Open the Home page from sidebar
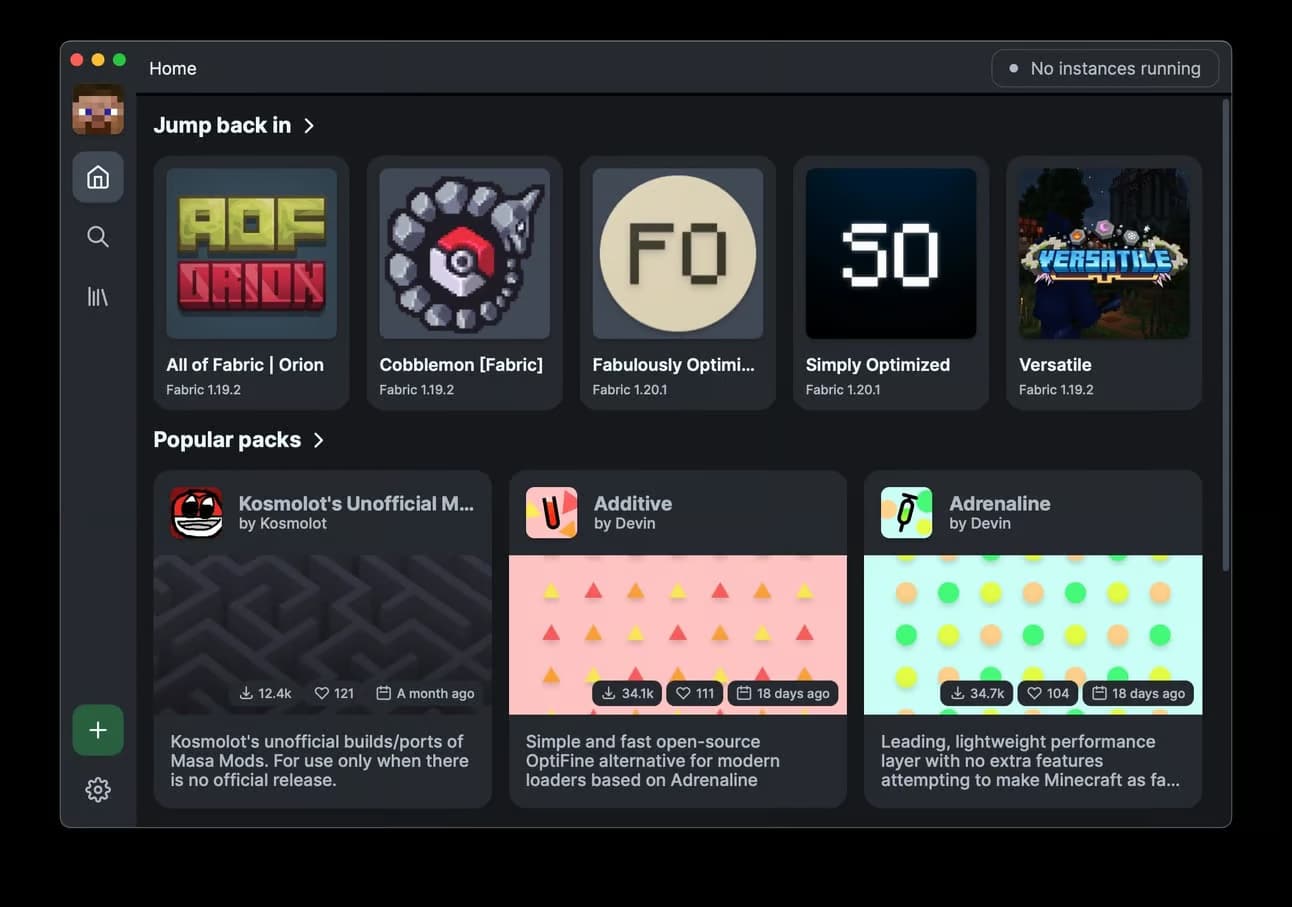Image resolution: width=1292 pixels, height=907 pixels. [x=98, y=178]
